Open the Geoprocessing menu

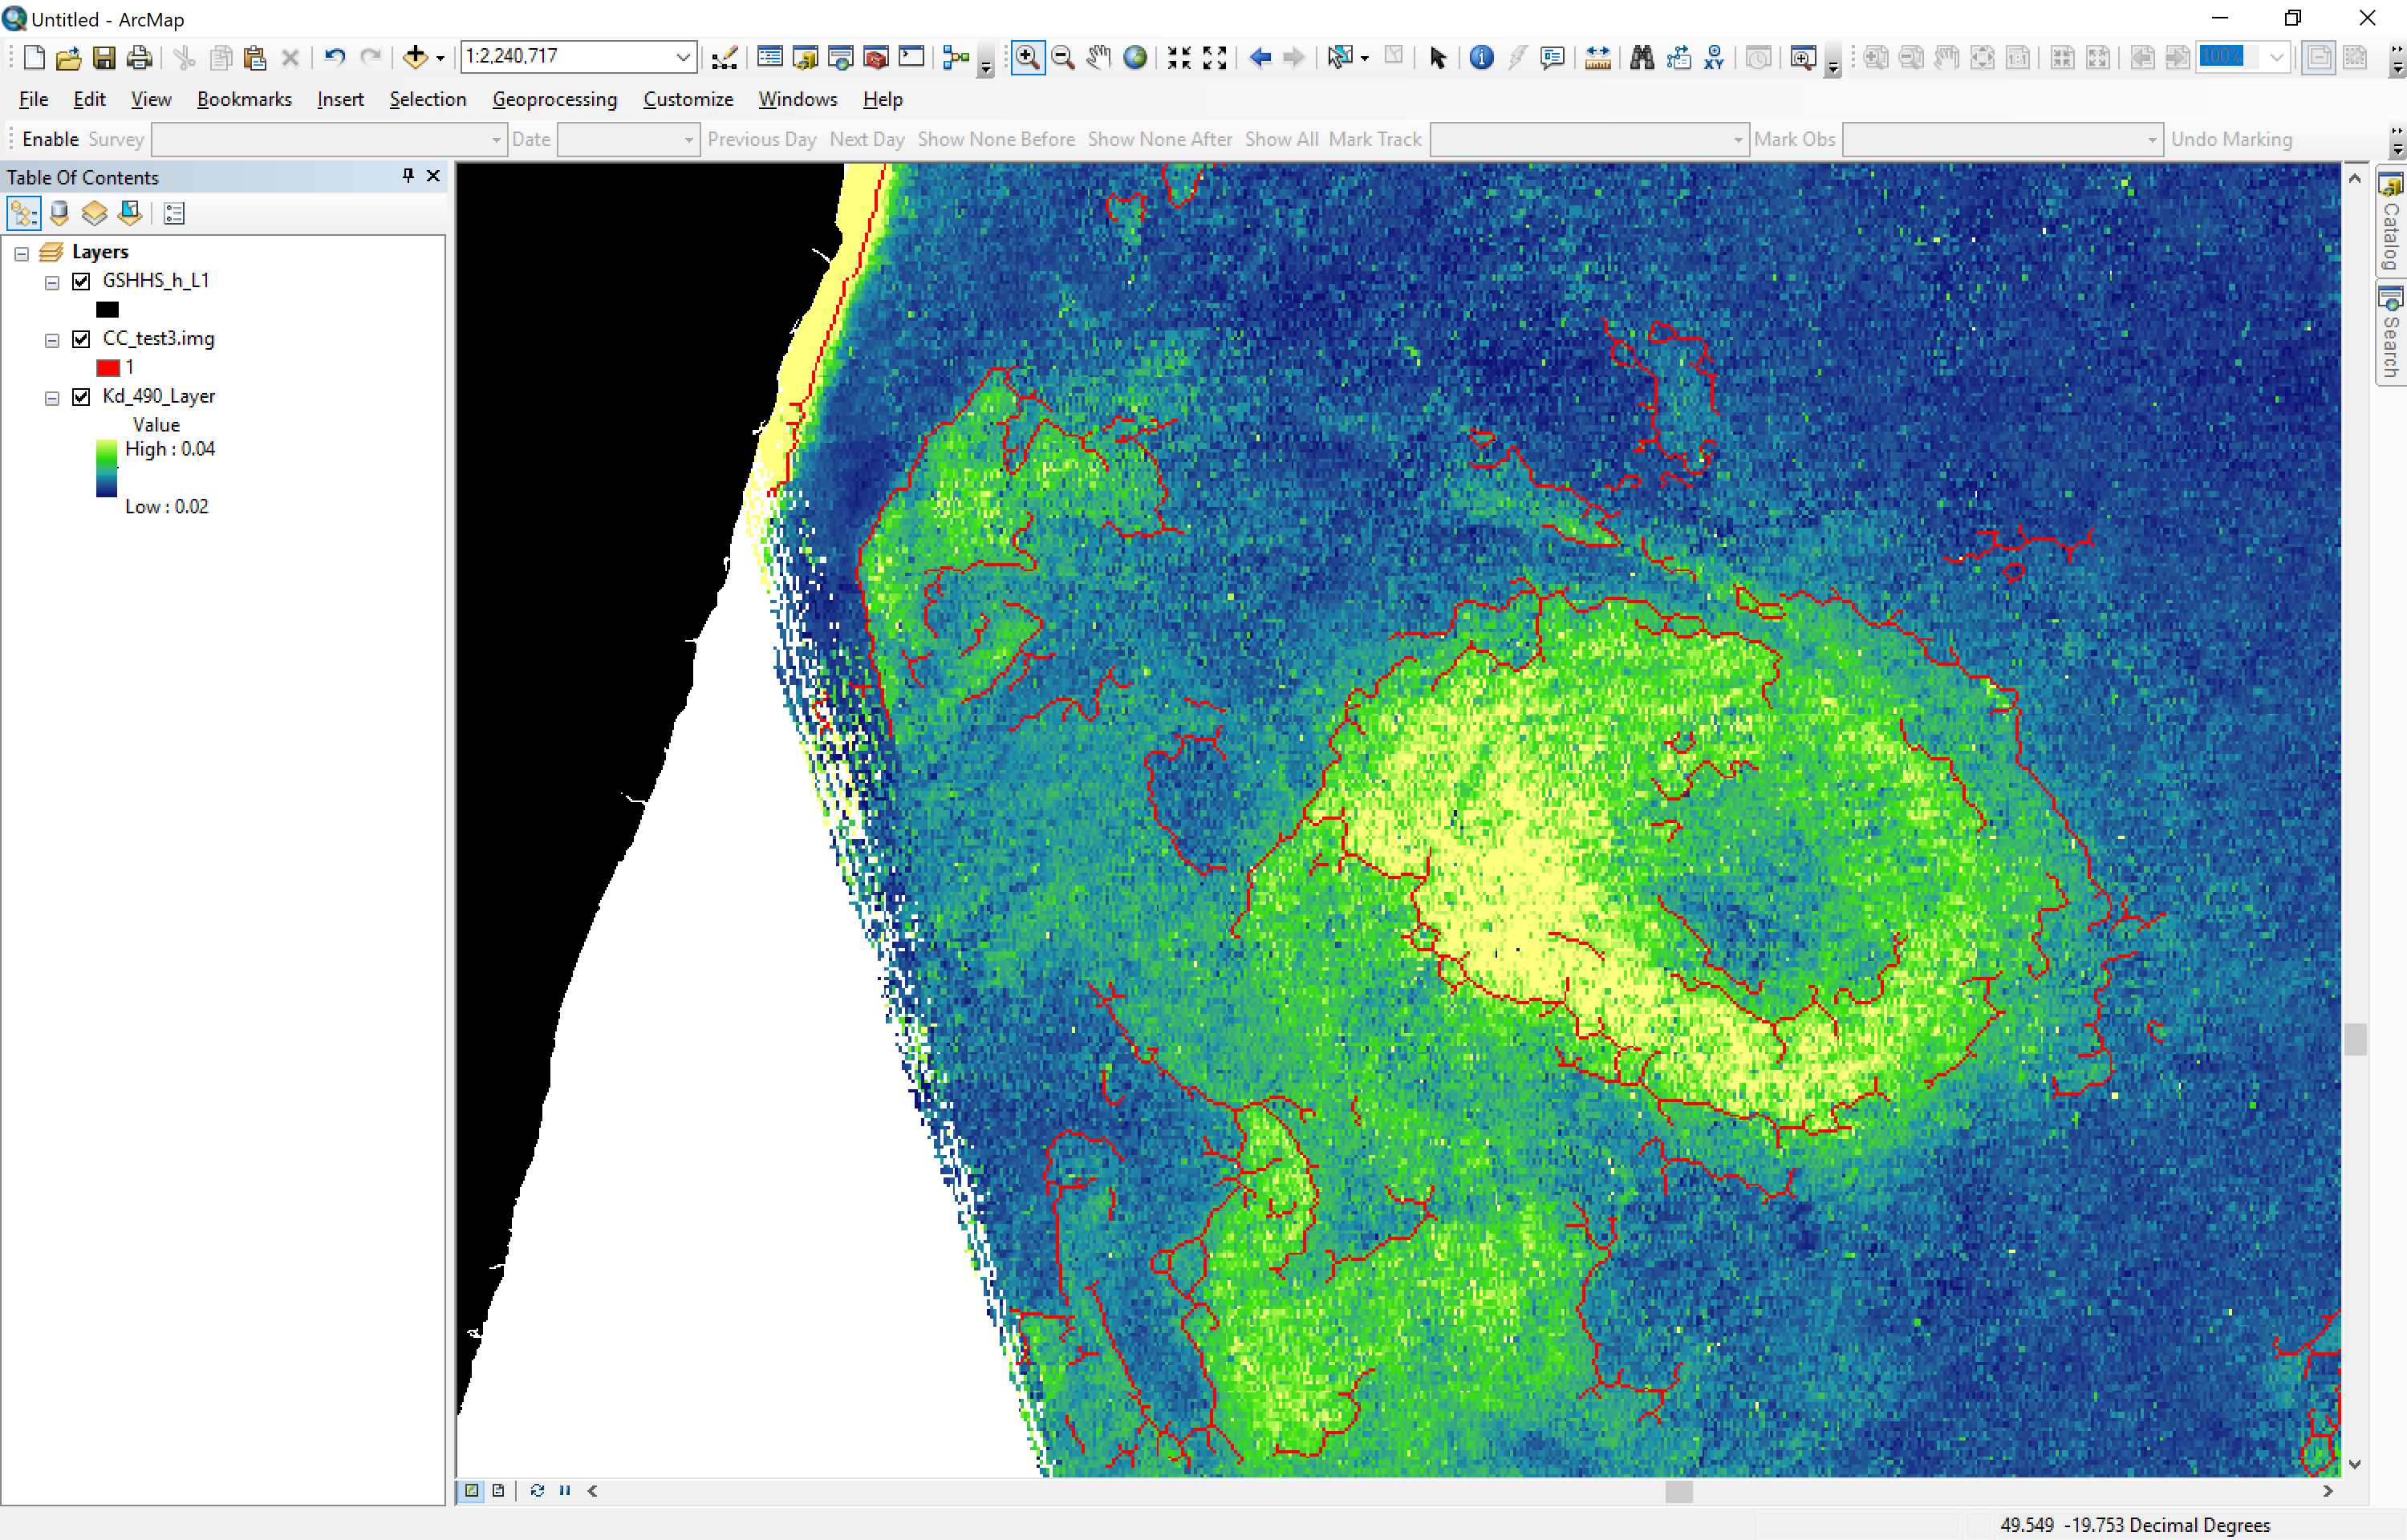555,99
